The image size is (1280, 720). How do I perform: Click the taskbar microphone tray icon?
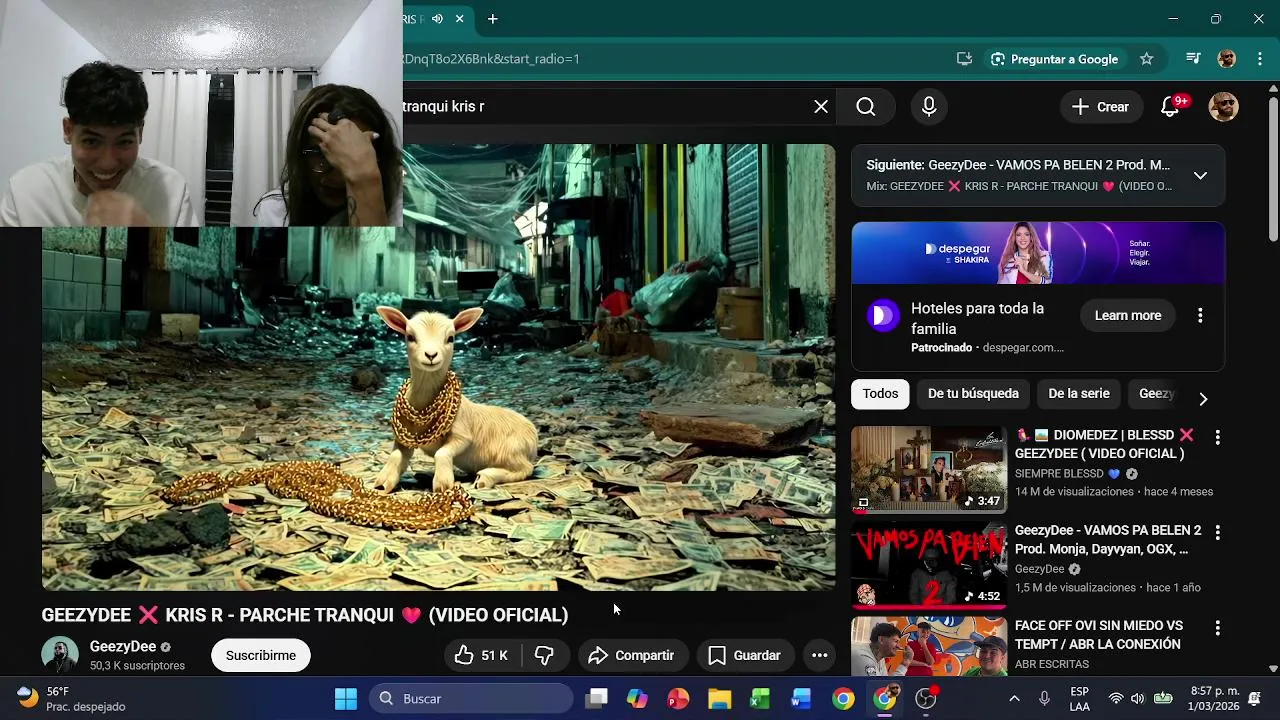point(1045,699)
